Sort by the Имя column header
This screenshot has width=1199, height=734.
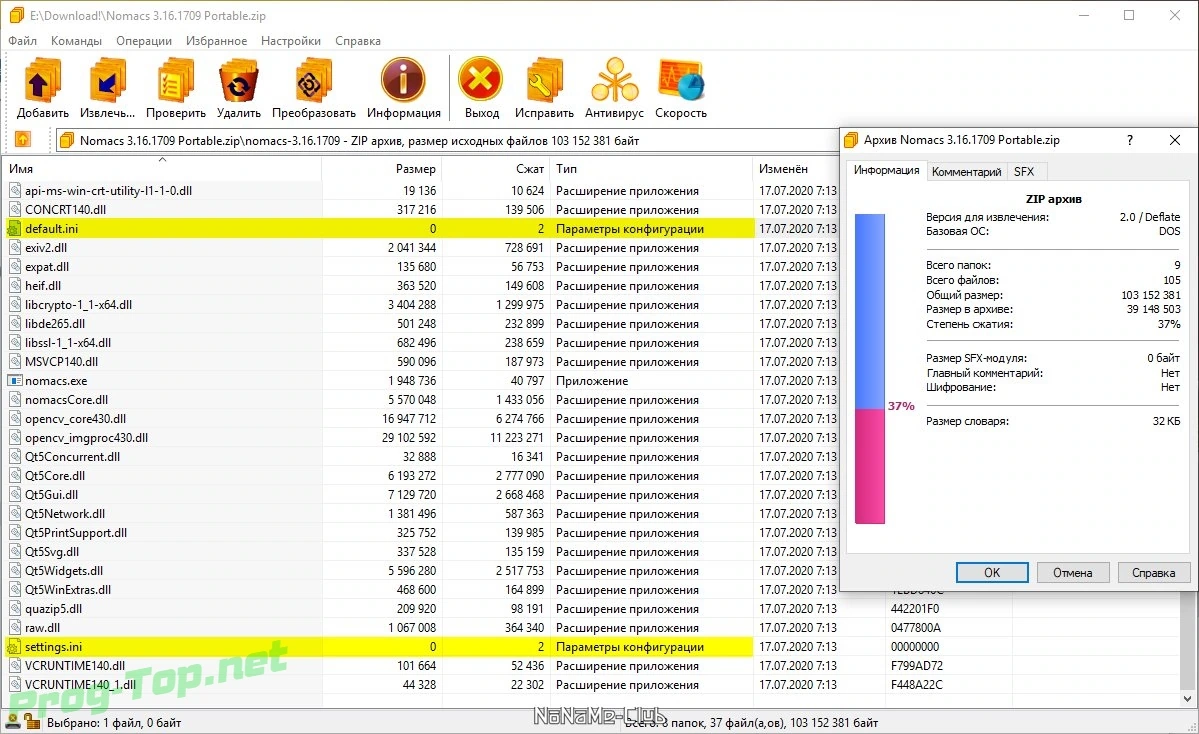click(x=162, y=168)
